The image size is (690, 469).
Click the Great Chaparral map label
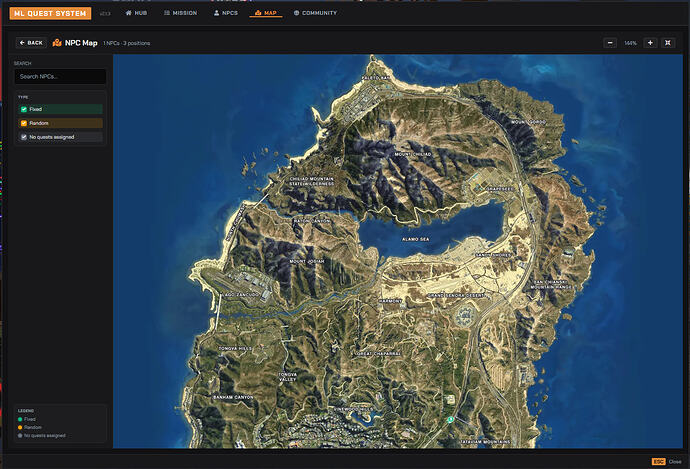[378, 354]
